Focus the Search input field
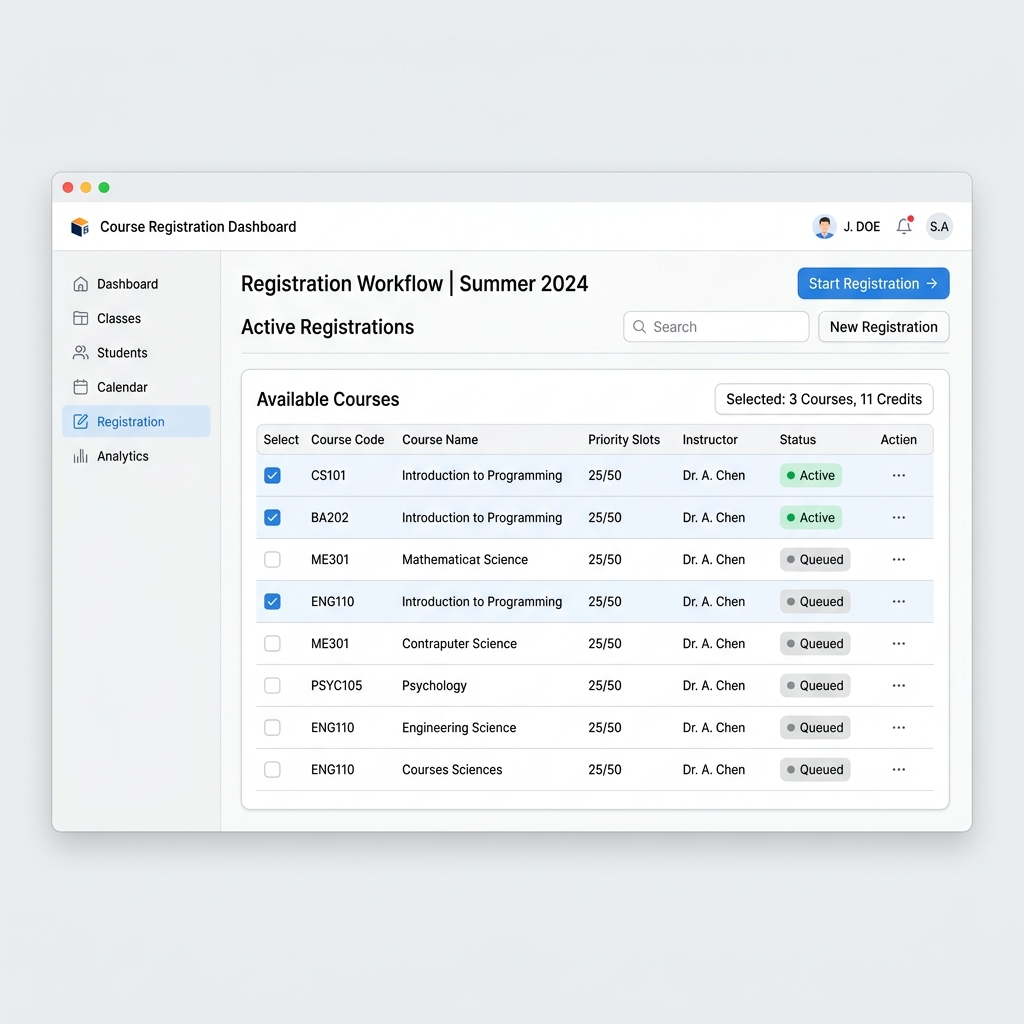The height and width of the screenshot is (1024, 1024). point(716,327)
